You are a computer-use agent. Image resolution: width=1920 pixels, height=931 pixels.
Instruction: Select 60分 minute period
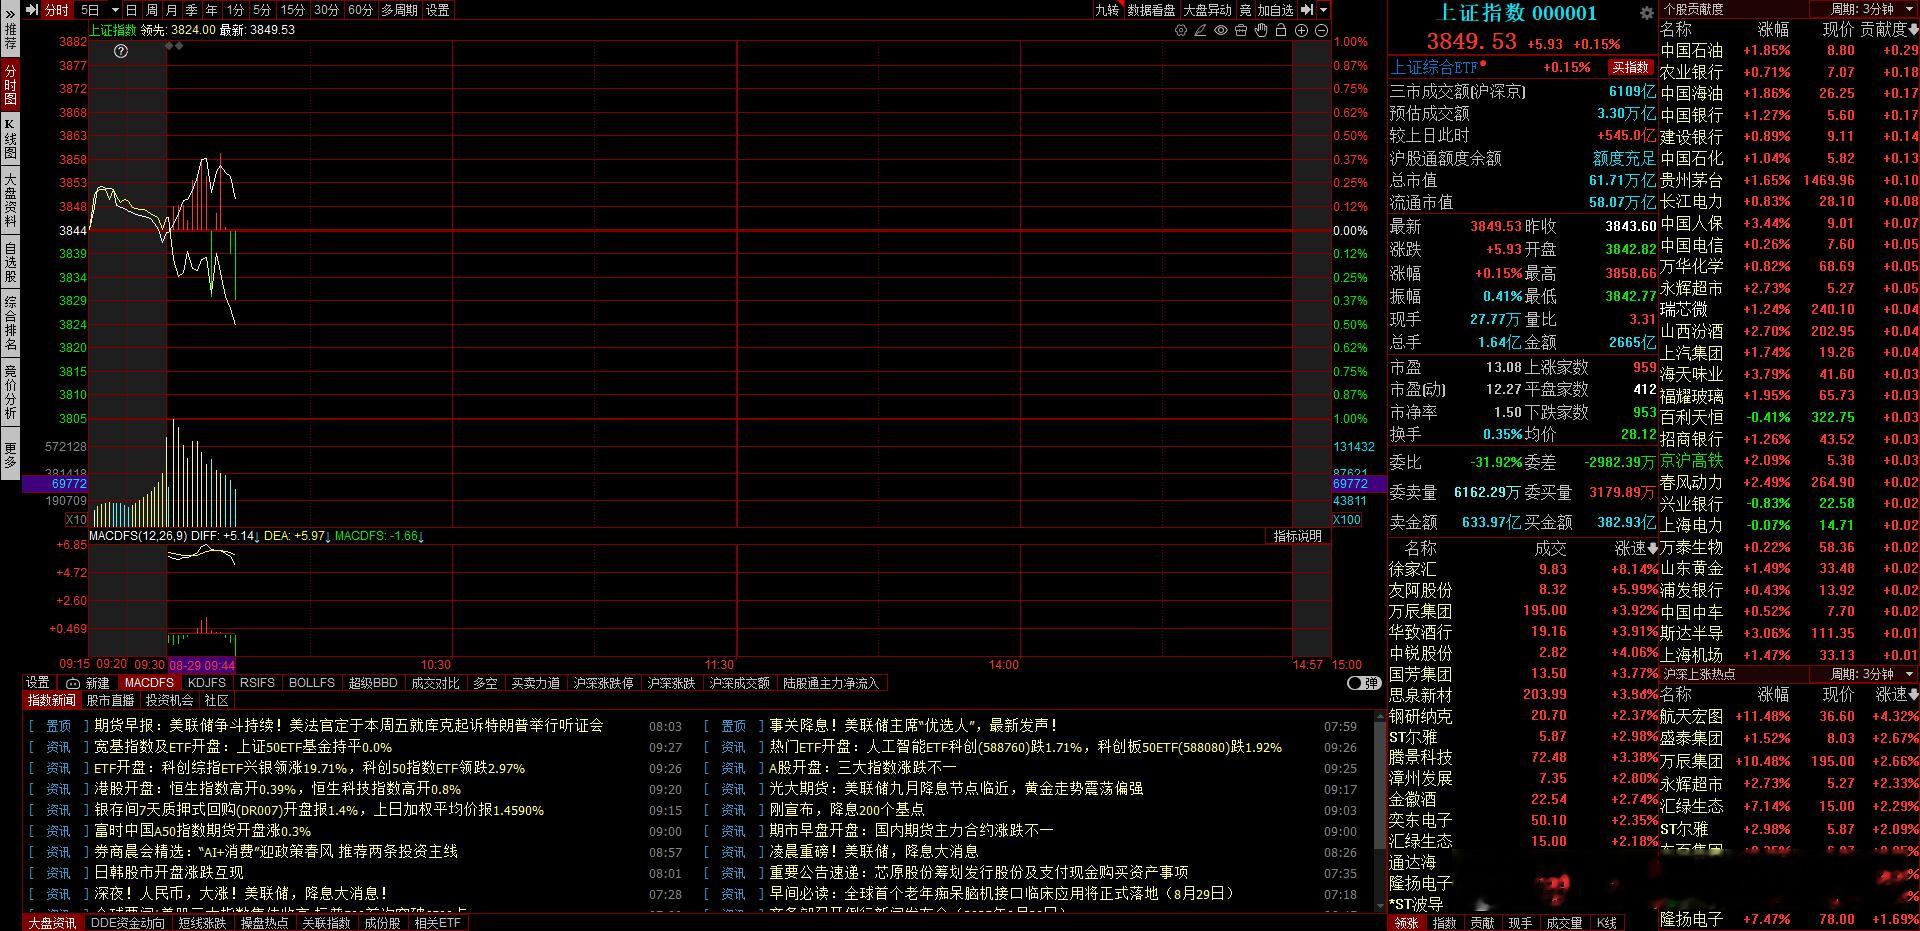coord(360,10)
